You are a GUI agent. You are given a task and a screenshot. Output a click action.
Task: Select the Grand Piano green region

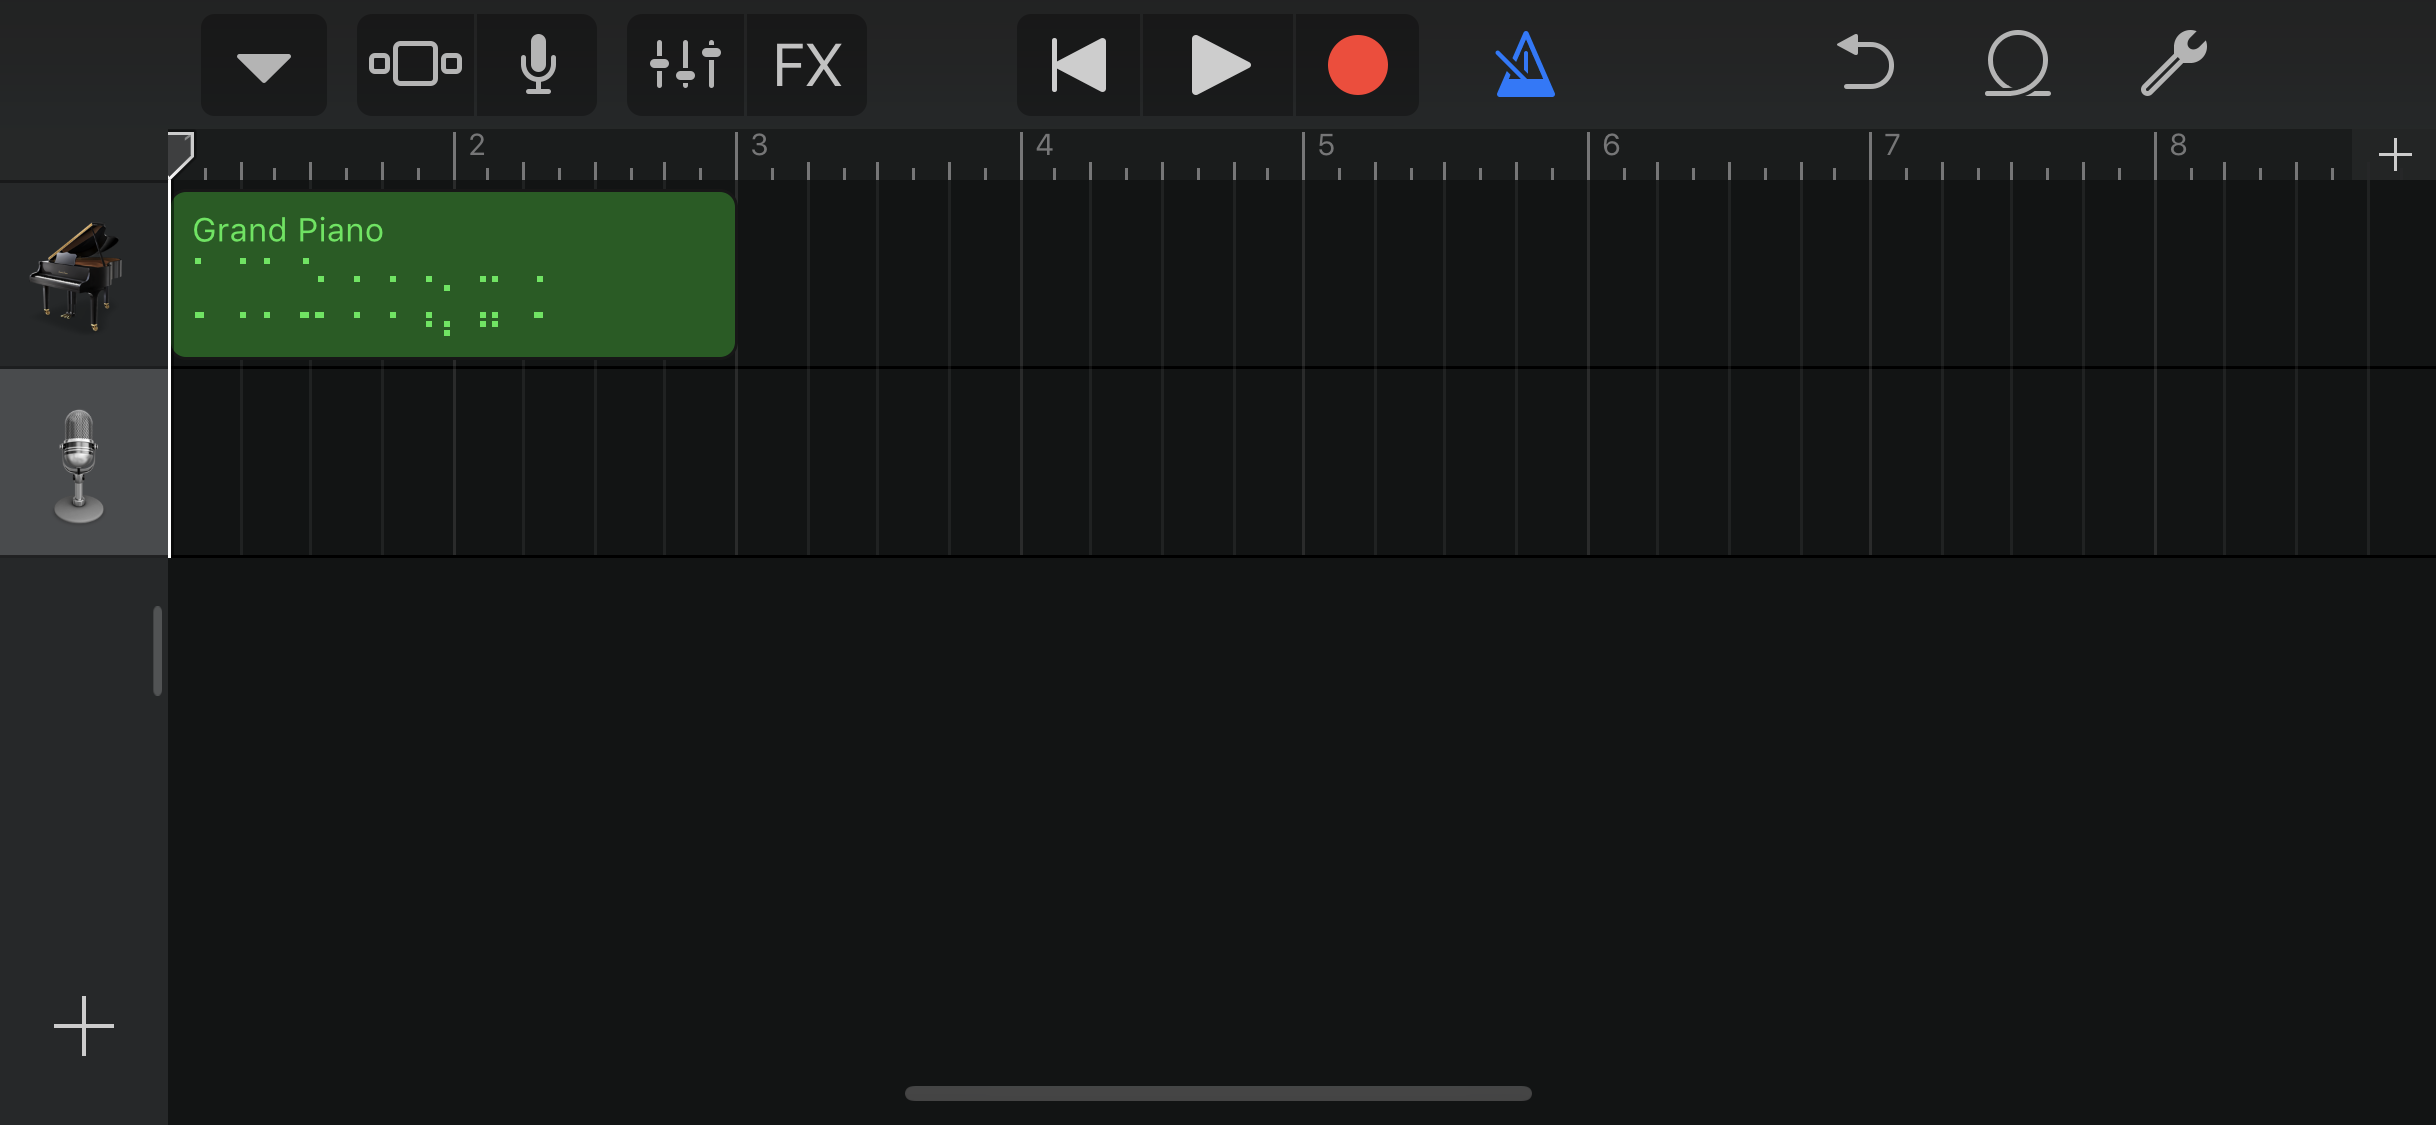[453, 275]
